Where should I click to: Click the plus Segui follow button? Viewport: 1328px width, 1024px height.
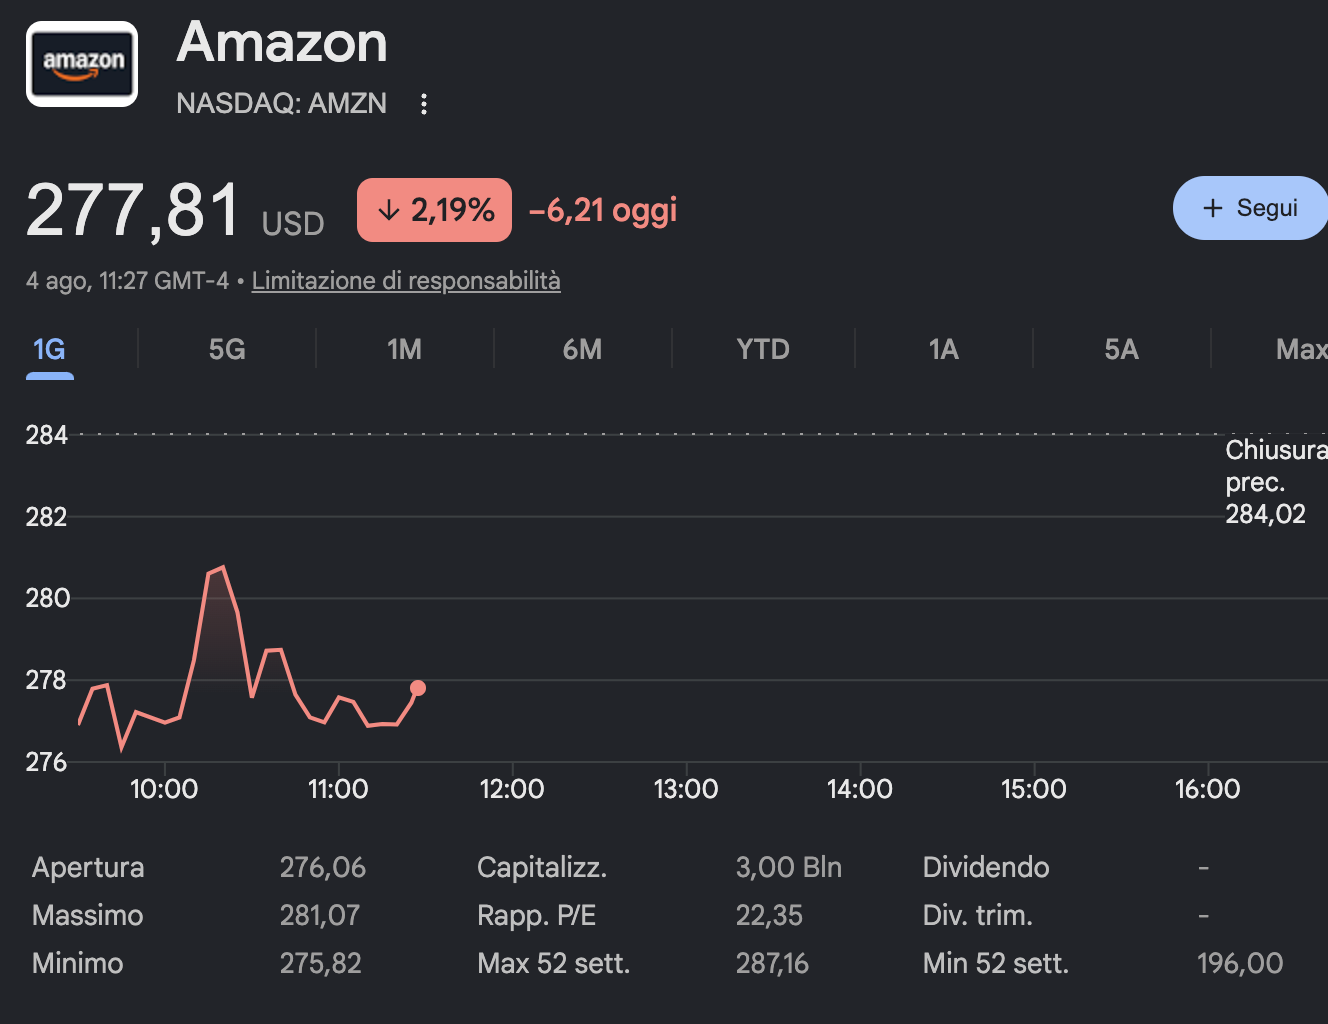[x=1250, y=208]
